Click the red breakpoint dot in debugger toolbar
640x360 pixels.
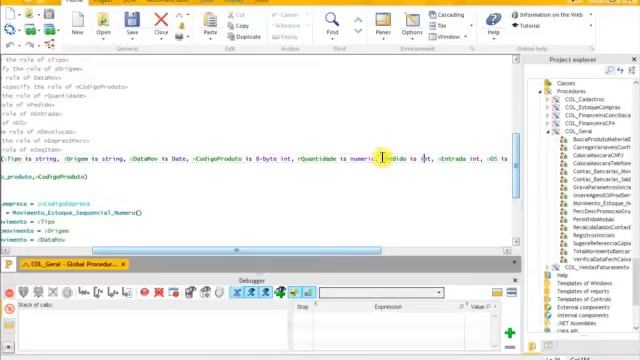(x=144, y=292)
